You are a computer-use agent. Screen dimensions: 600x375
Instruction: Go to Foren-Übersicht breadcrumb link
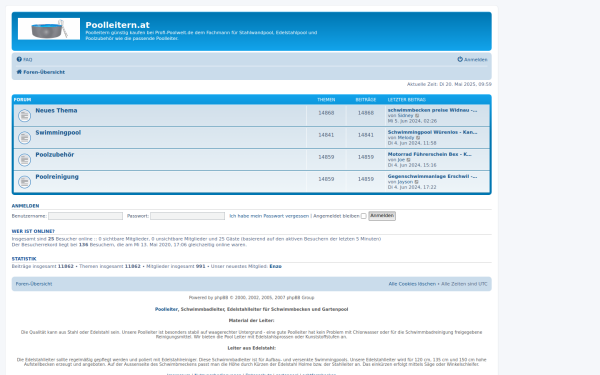pos(44,72)
